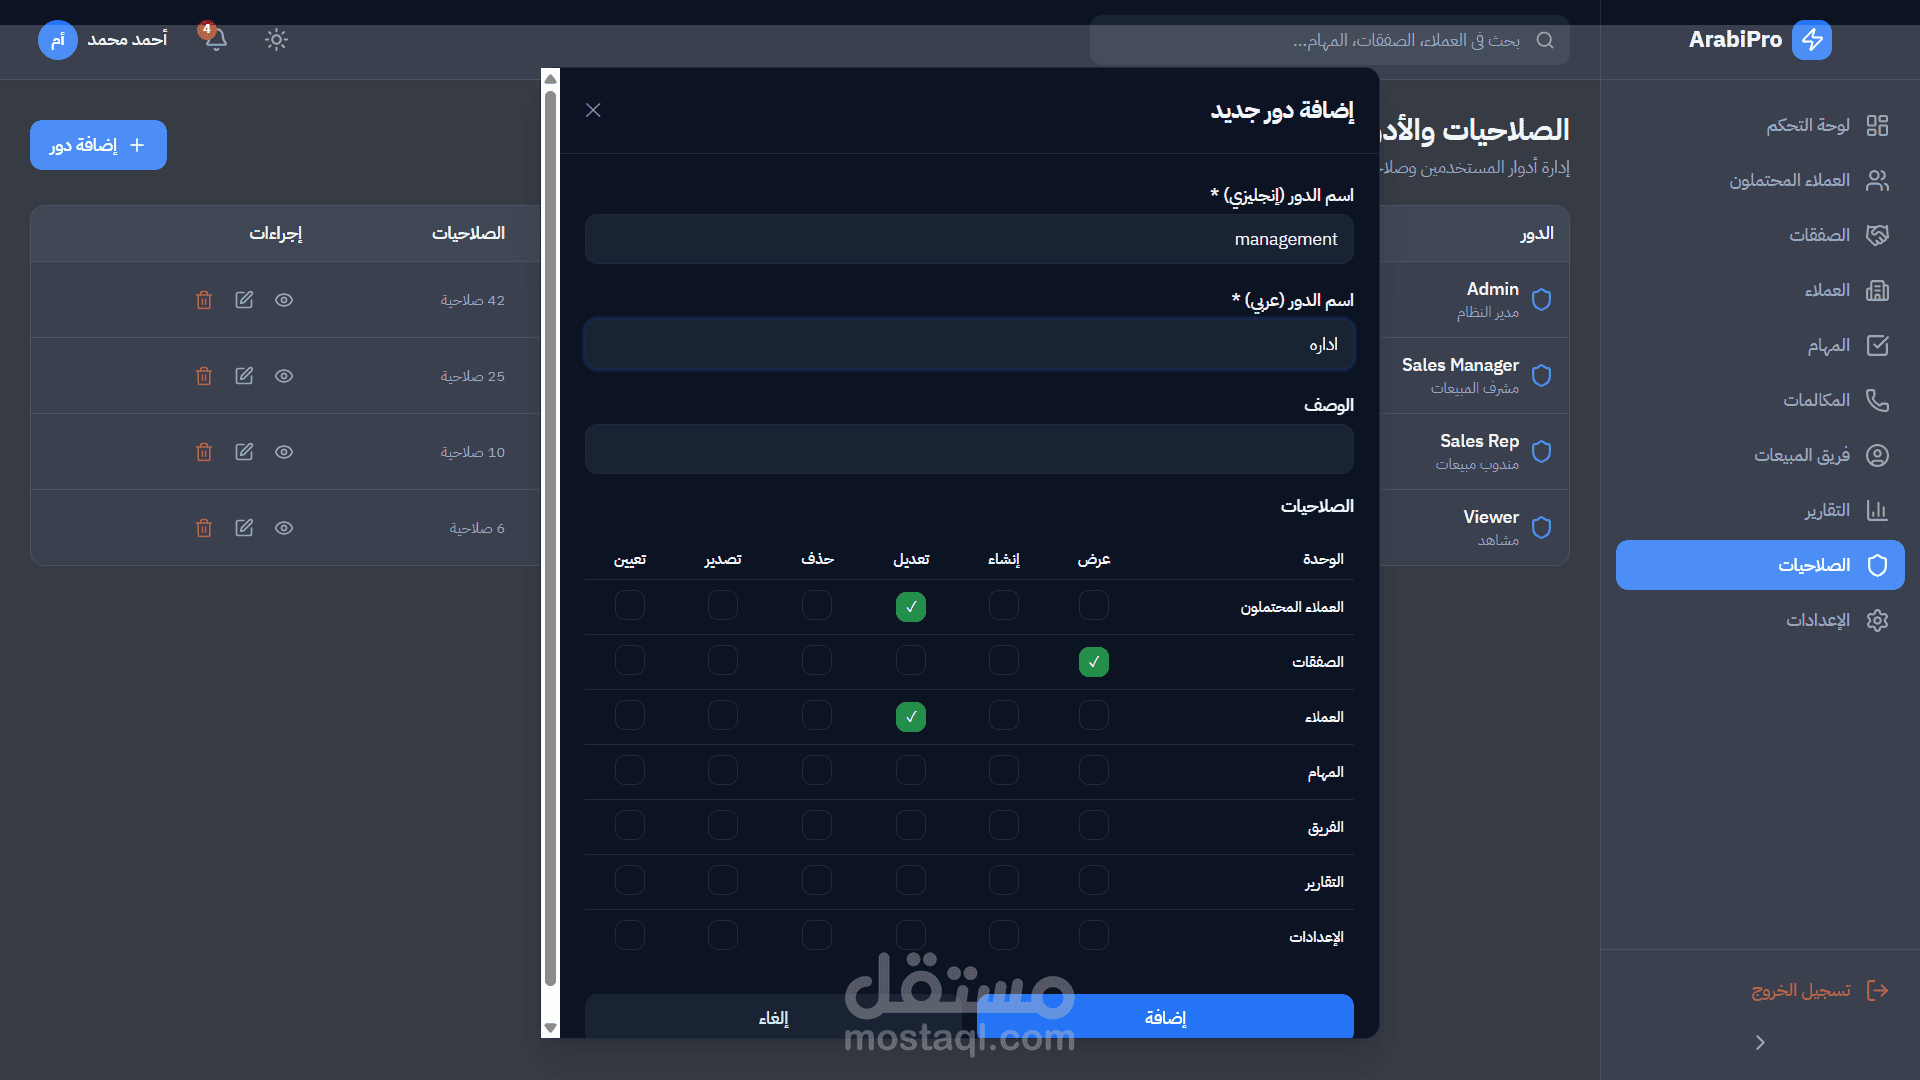View Sales Rep role with eye icon
This screenshot has height=1080, width=1920.
click(284, 452)
